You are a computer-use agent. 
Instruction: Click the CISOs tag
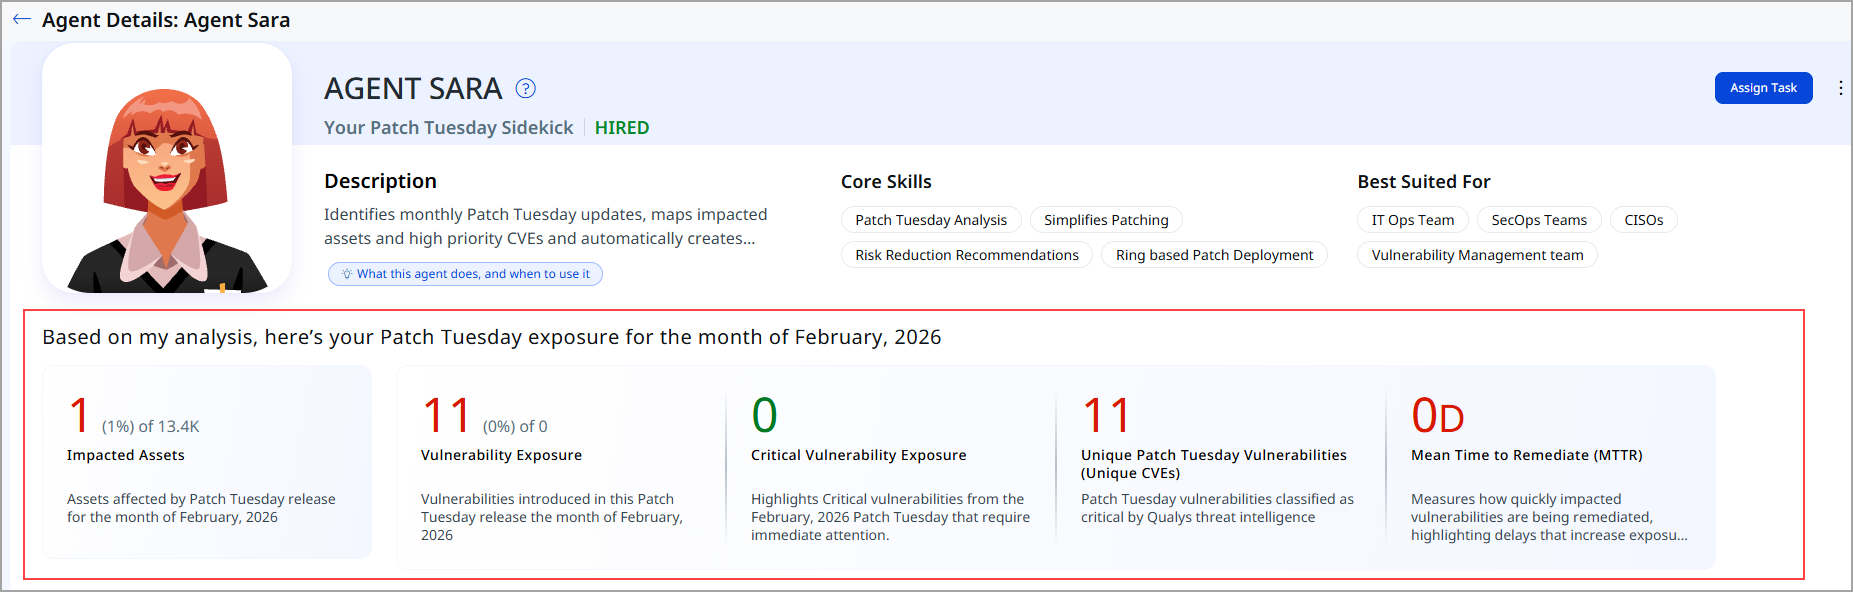pos(1643,220)
